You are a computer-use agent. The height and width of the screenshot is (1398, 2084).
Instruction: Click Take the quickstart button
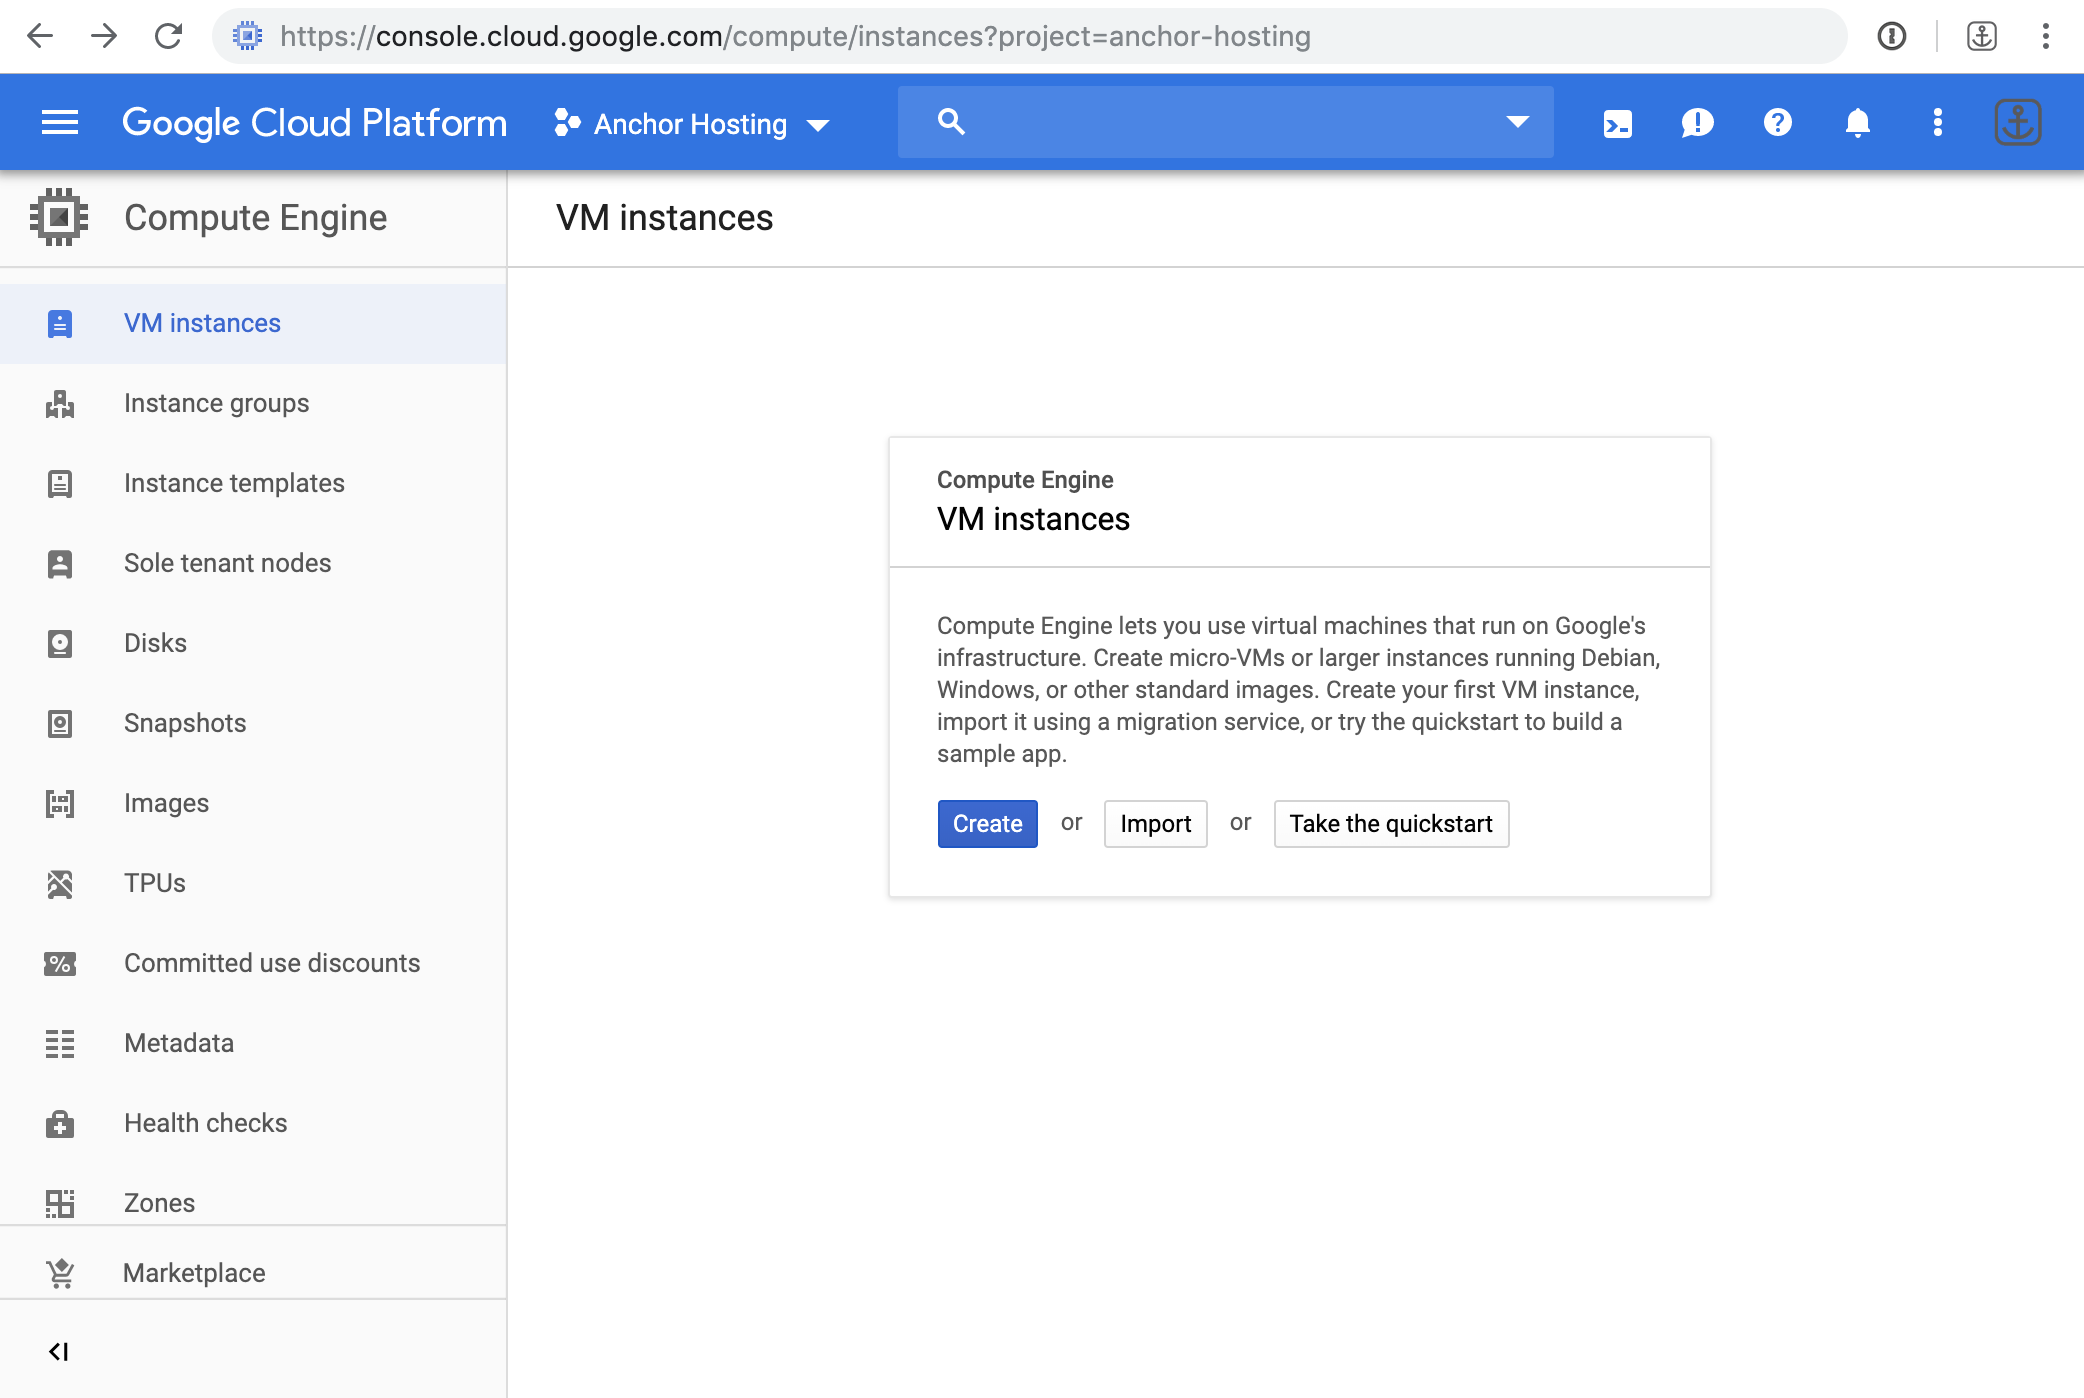pos(1391,824)
